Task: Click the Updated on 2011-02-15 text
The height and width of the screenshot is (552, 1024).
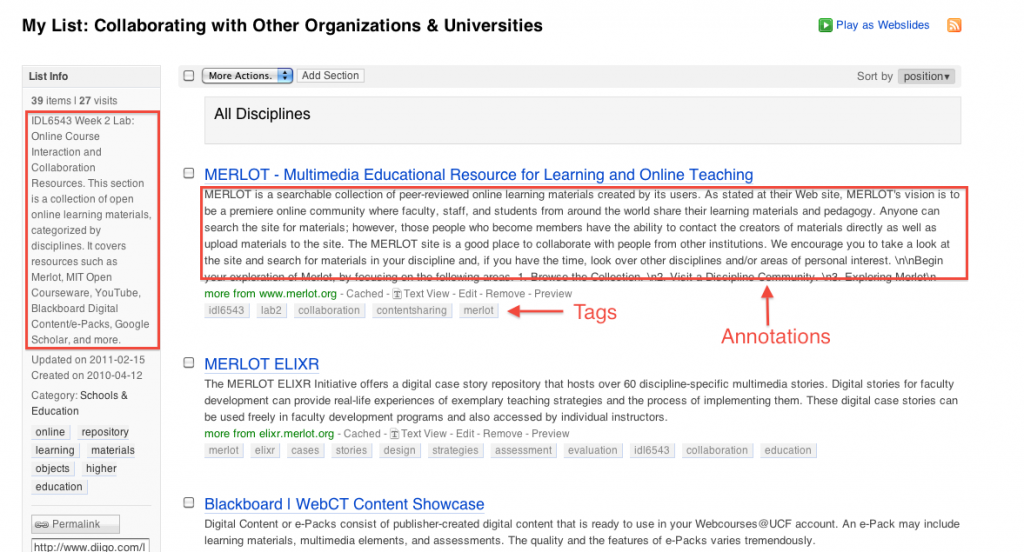Action: 88,360
